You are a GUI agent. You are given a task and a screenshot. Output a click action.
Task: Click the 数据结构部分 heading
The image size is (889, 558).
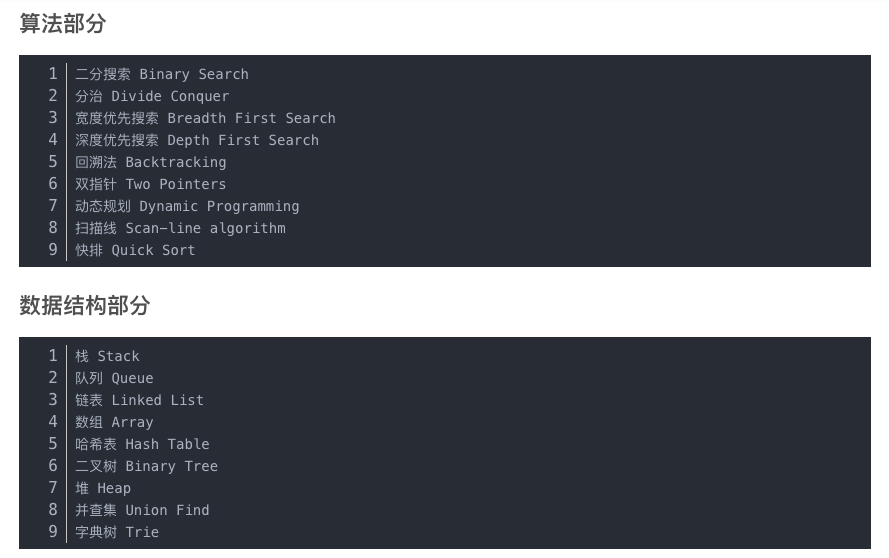[x=84, y=305]
